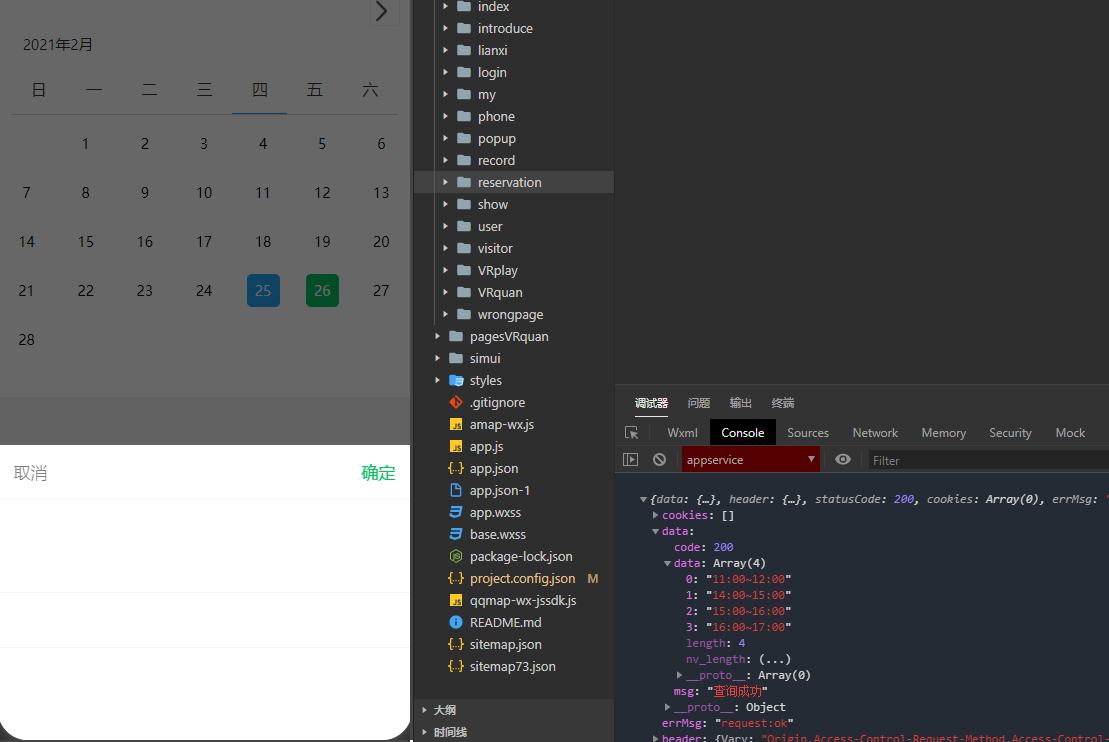
Task: Open the Wxml devtools tab
Action: click(683, 433)
